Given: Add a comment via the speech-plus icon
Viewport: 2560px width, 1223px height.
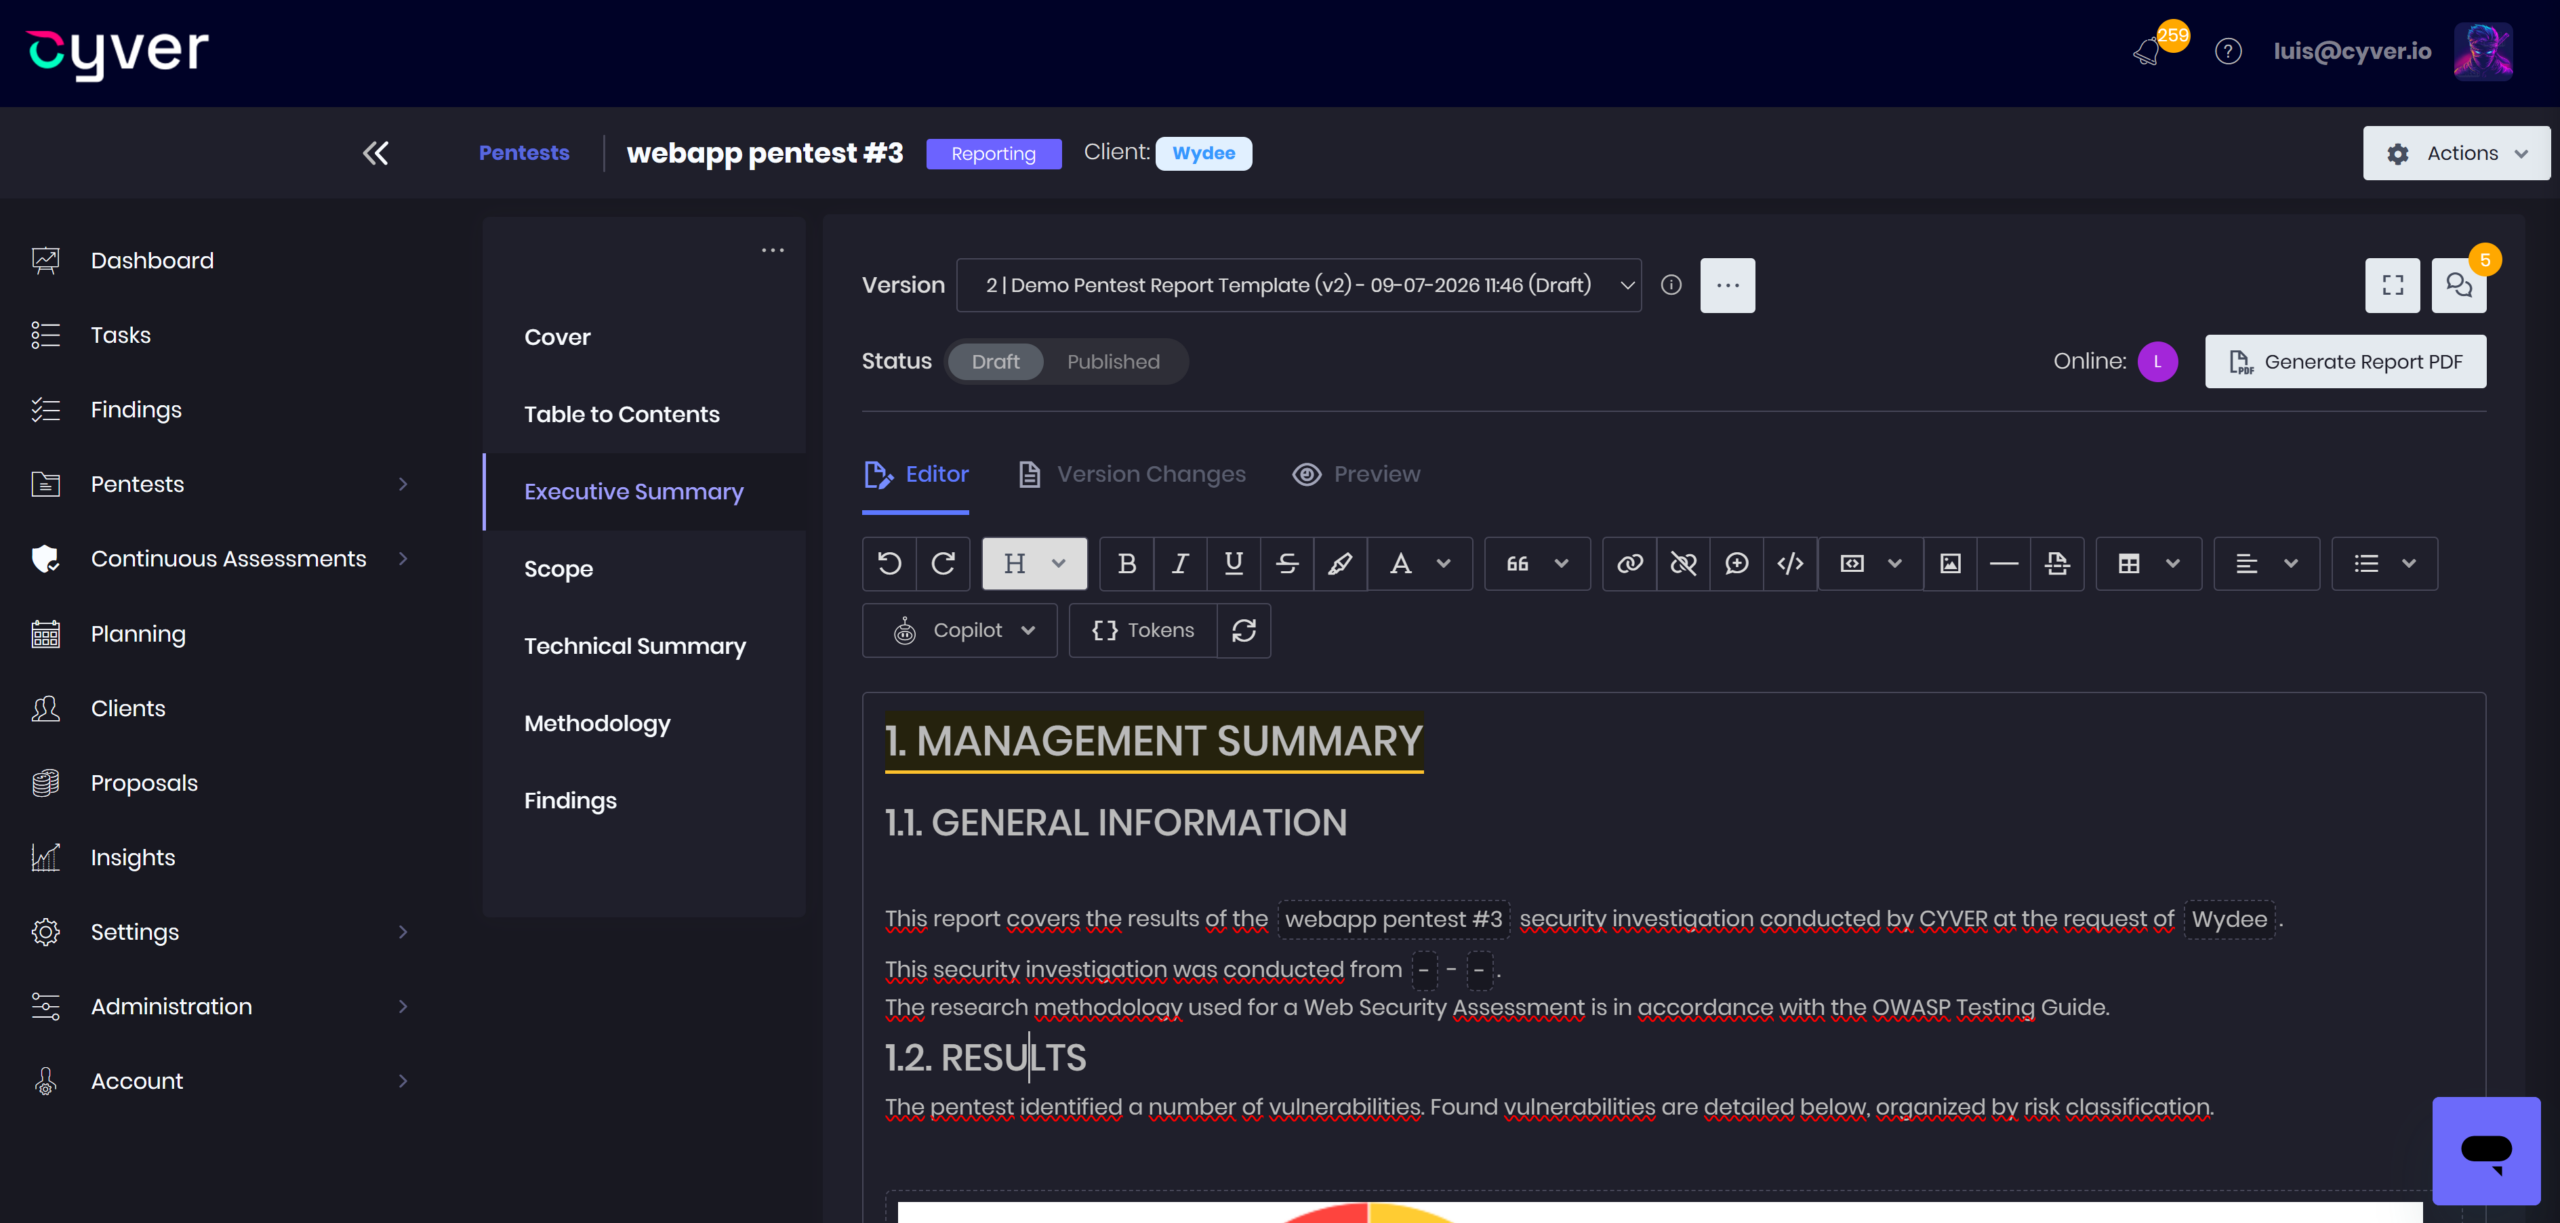Looking at the screenshot, I should pyautogui.click(x=1737, y=564).
